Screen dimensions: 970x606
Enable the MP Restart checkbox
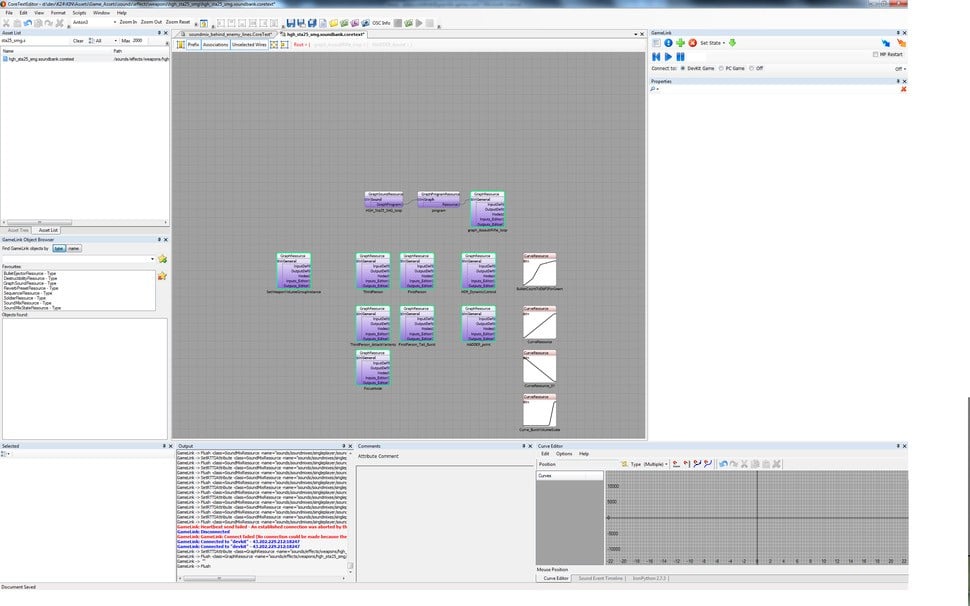point(876,55)
